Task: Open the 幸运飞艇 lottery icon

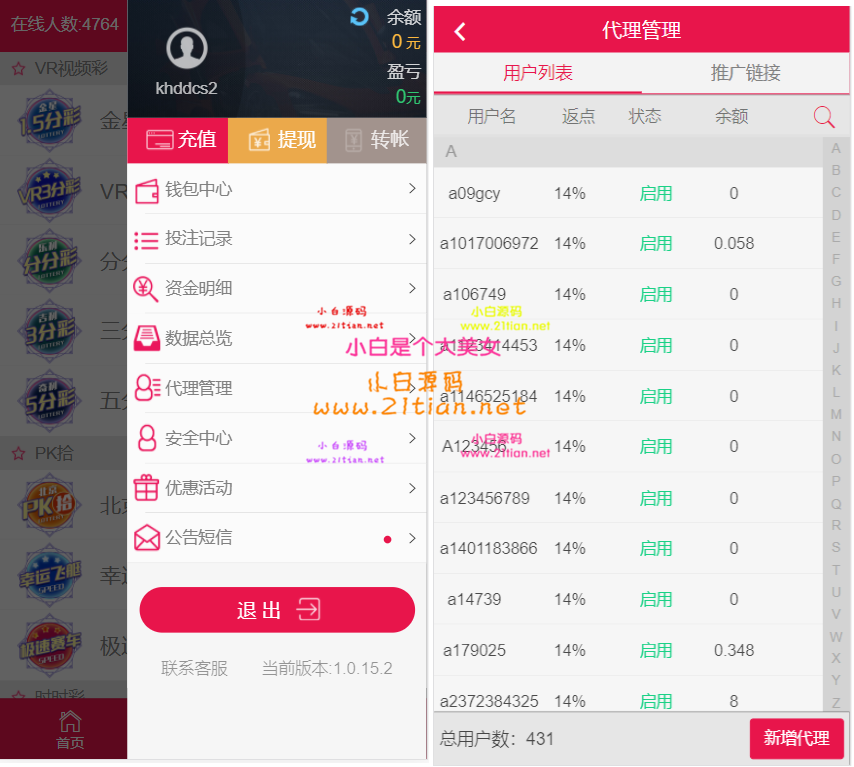Action: pyautogui.click(x=49, y=576)
